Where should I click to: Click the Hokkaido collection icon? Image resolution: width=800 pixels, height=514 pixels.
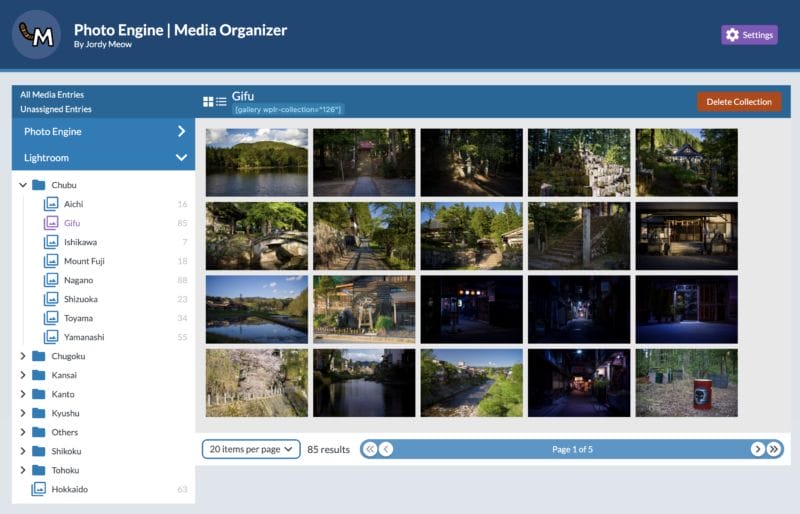[x=38, y=489]
